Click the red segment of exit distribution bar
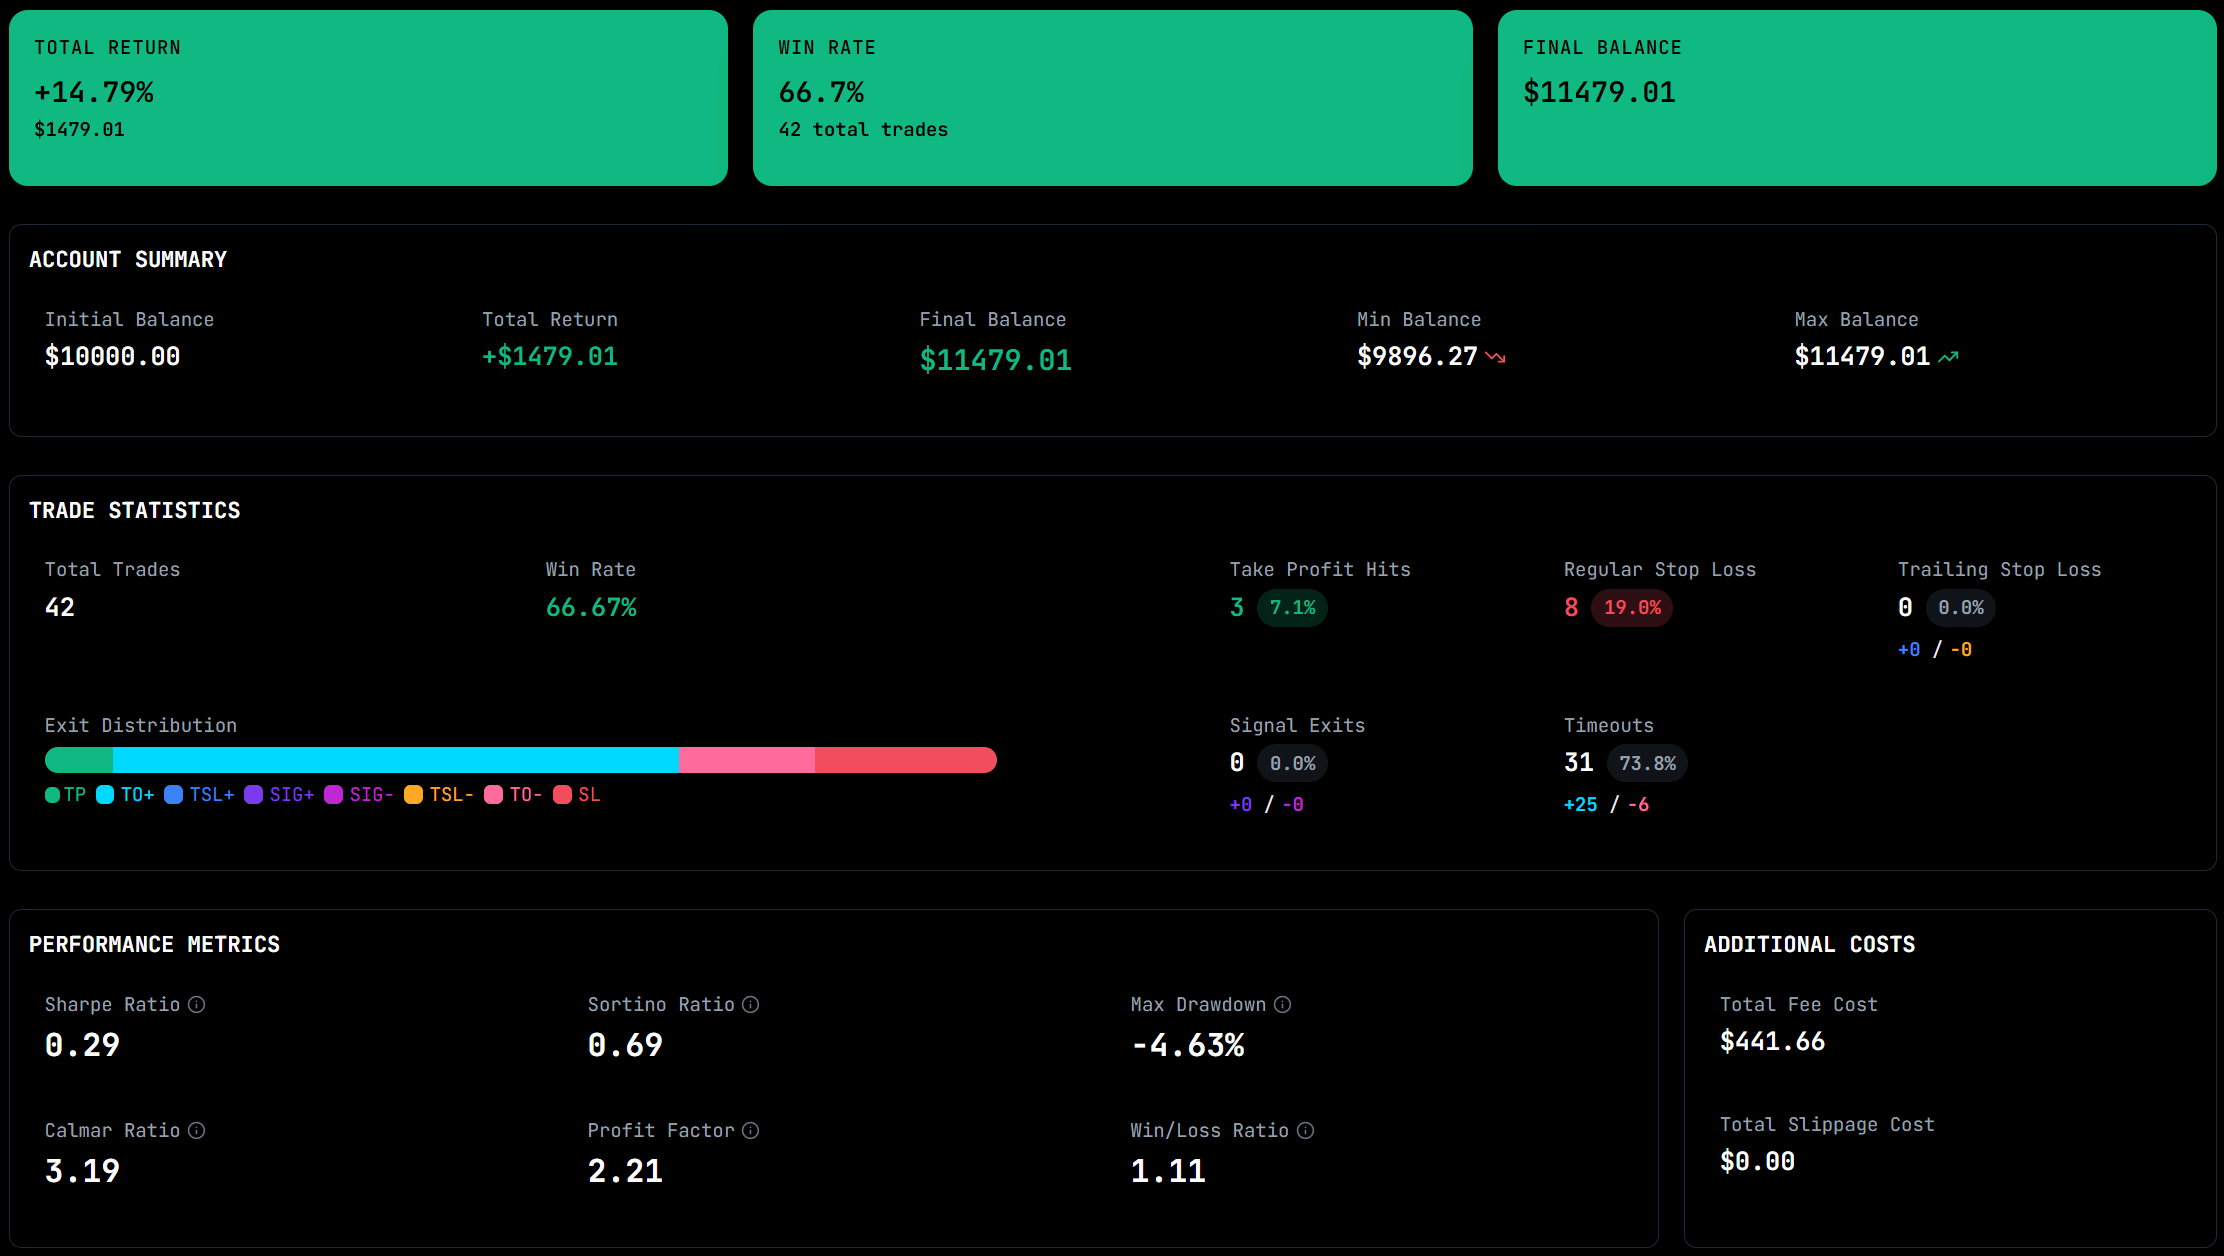2224x1256 pixels. click(x=905, y=760)
